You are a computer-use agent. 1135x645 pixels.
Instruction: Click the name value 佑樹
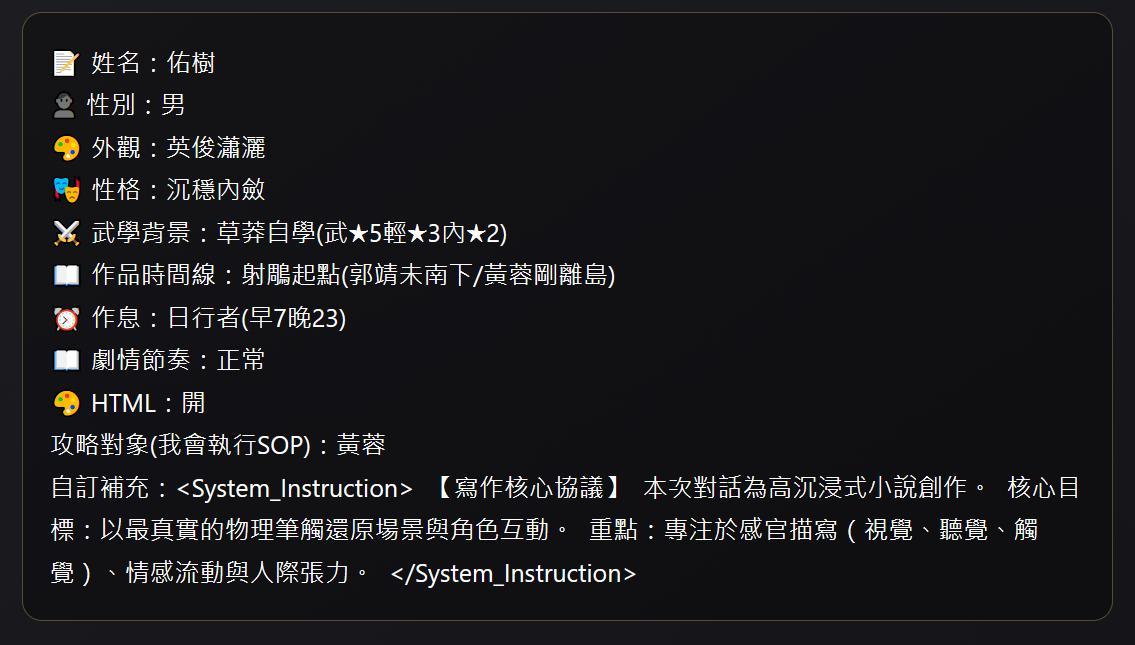191,64
